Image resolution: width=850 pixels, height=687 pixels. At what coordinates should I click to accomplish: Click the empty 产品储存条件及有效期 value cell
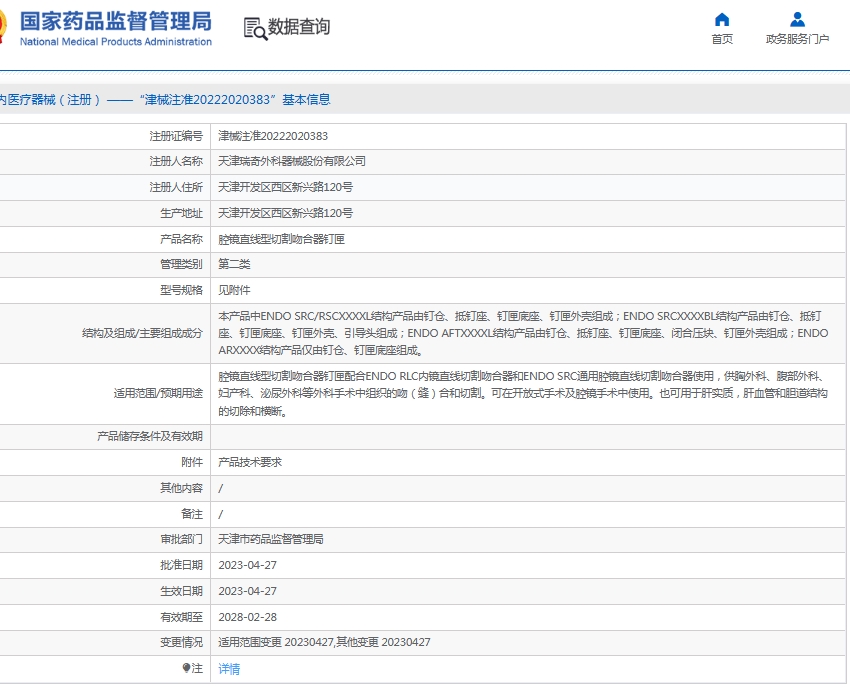tap(527, 437)
